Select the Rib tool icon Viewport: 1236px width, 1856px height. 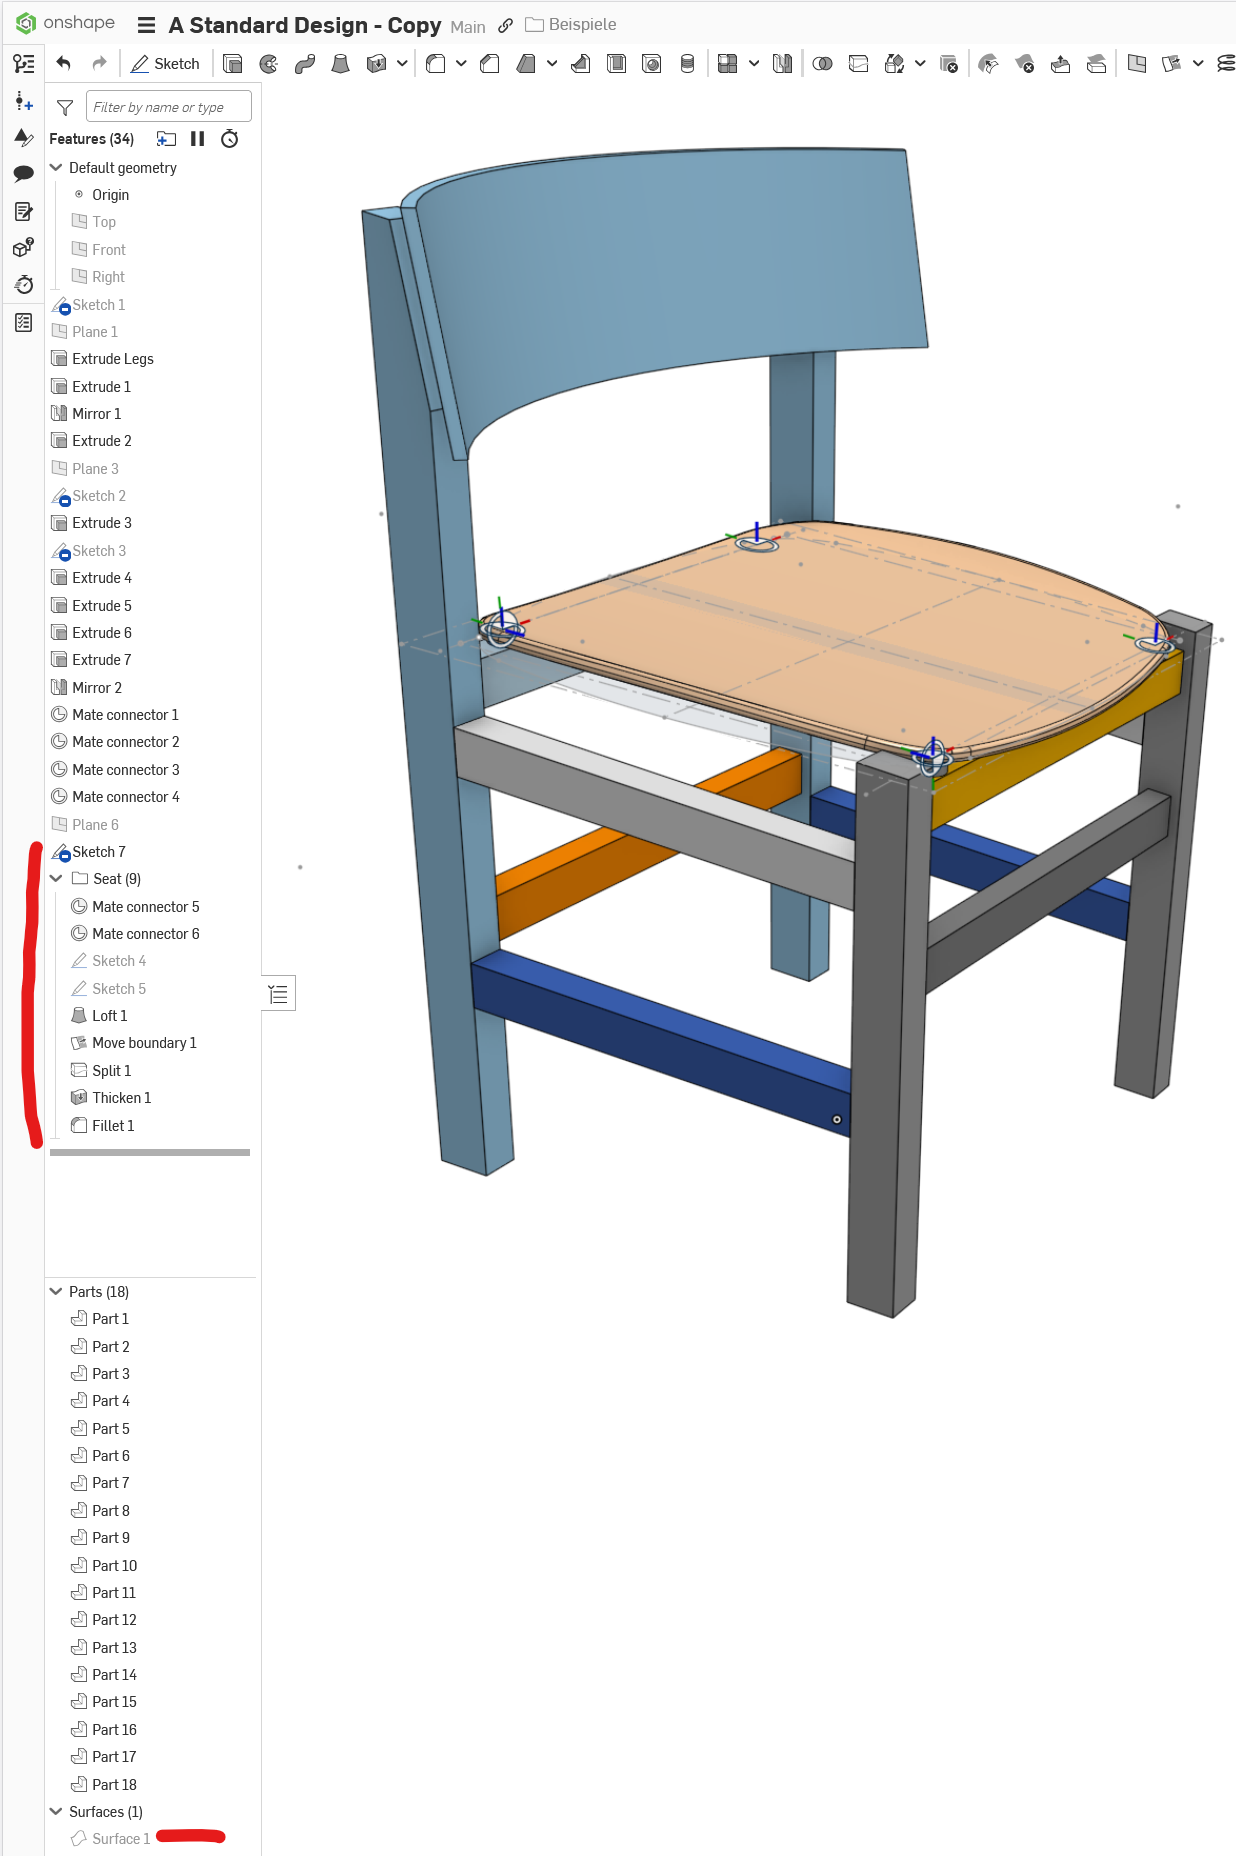coord(580,64)
